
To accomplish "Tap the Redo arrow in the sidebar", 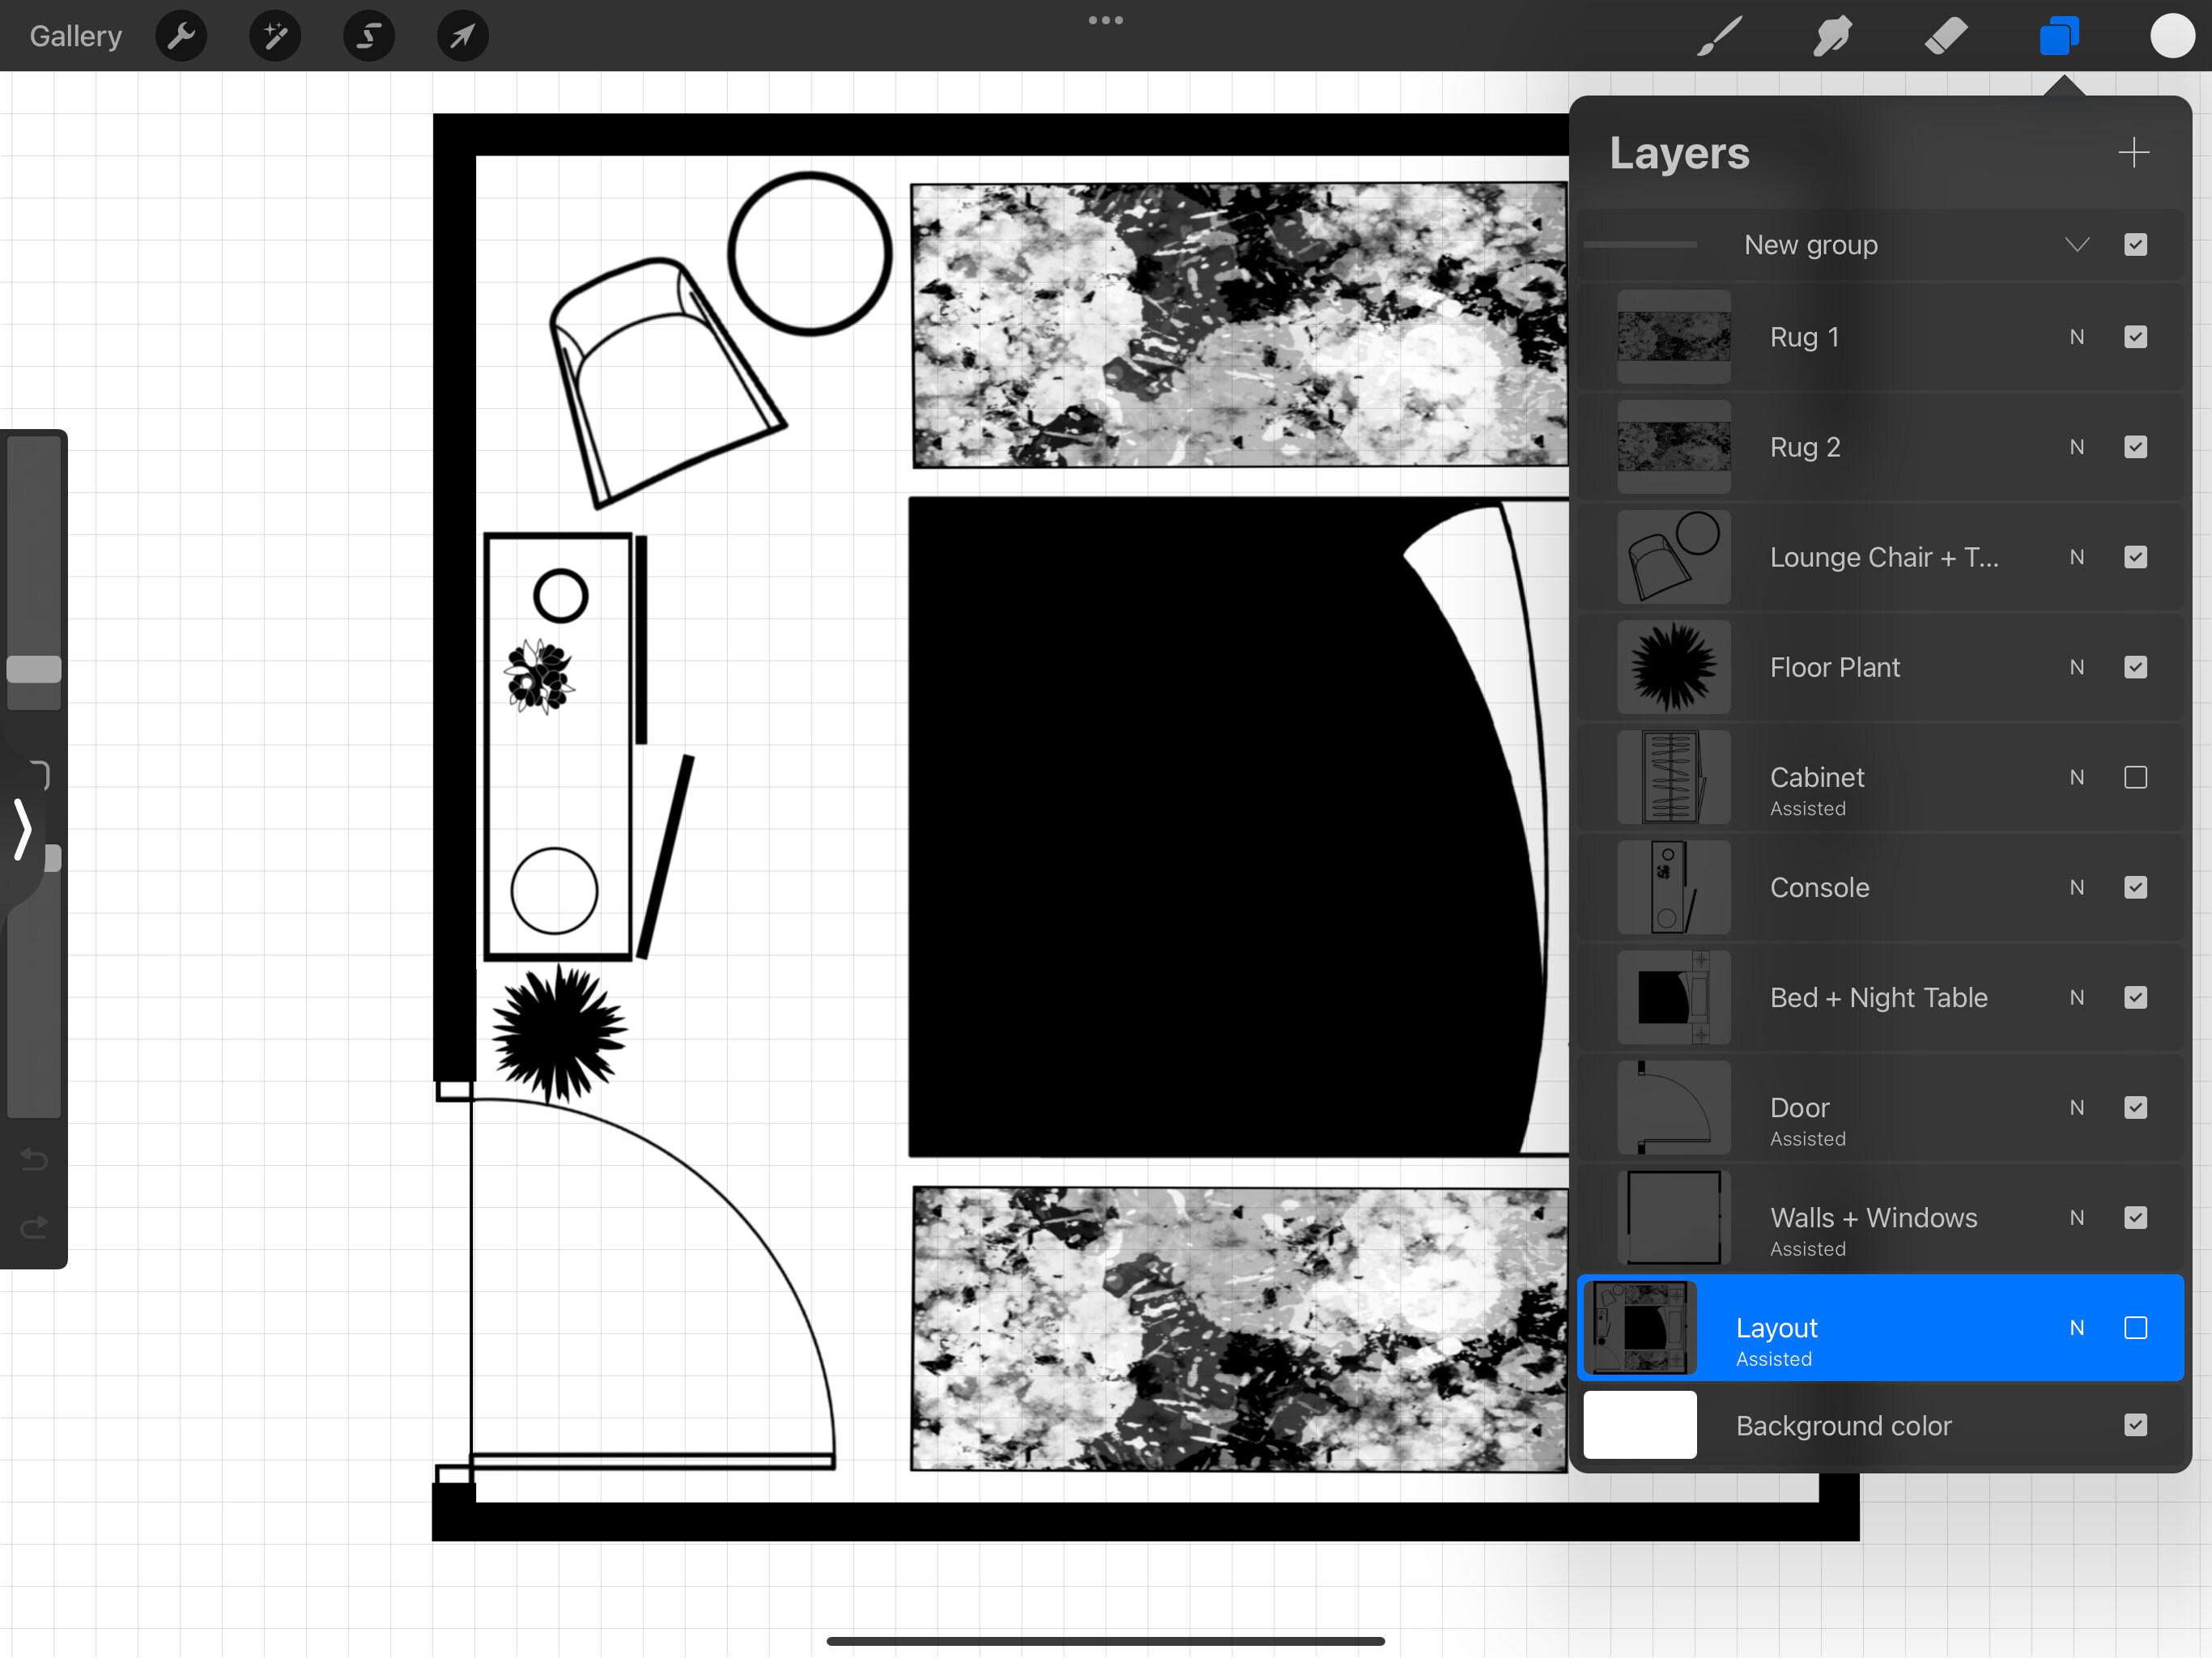I will pos(33,1227).
